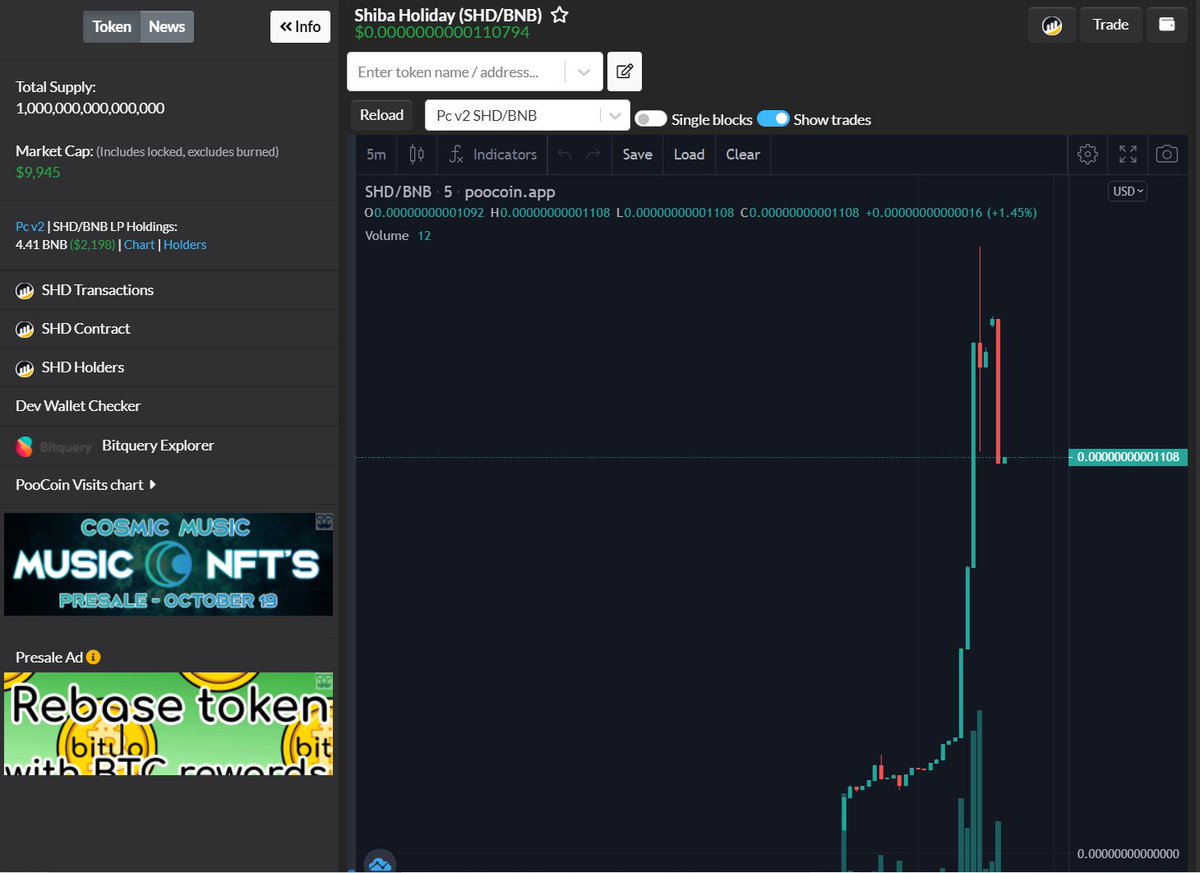Toggle the Single blocks switch
This screenshot has width=1200, height=873.
(x=651, y=119)
